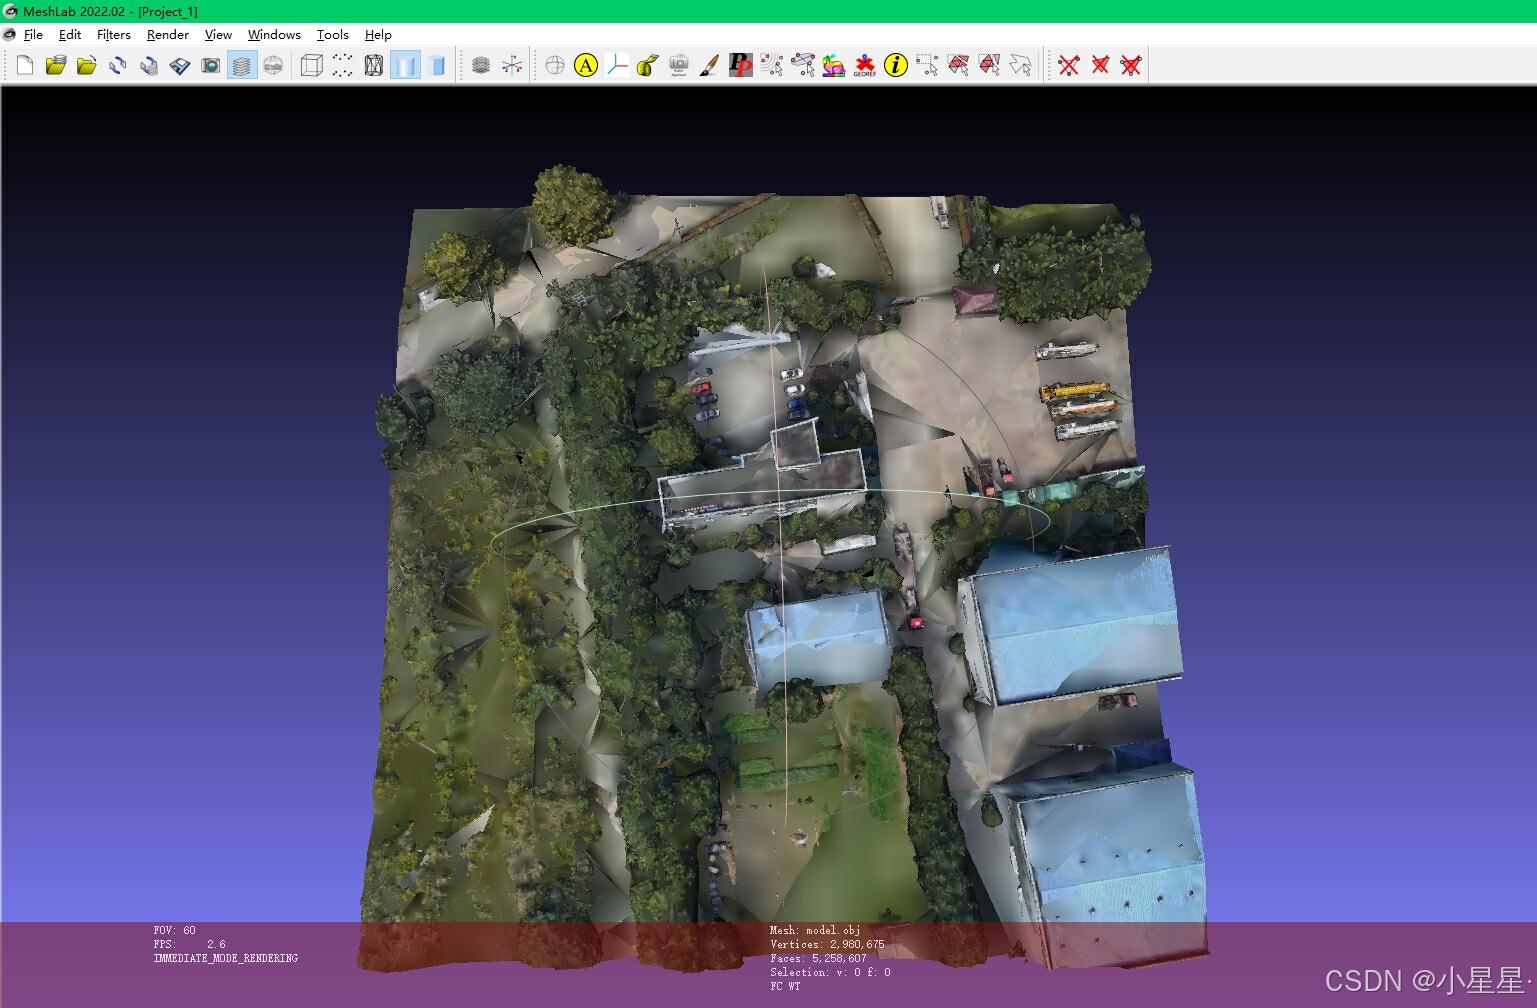Show the XYZ axis icon
1537x1008 pixels.
[512, 66]
